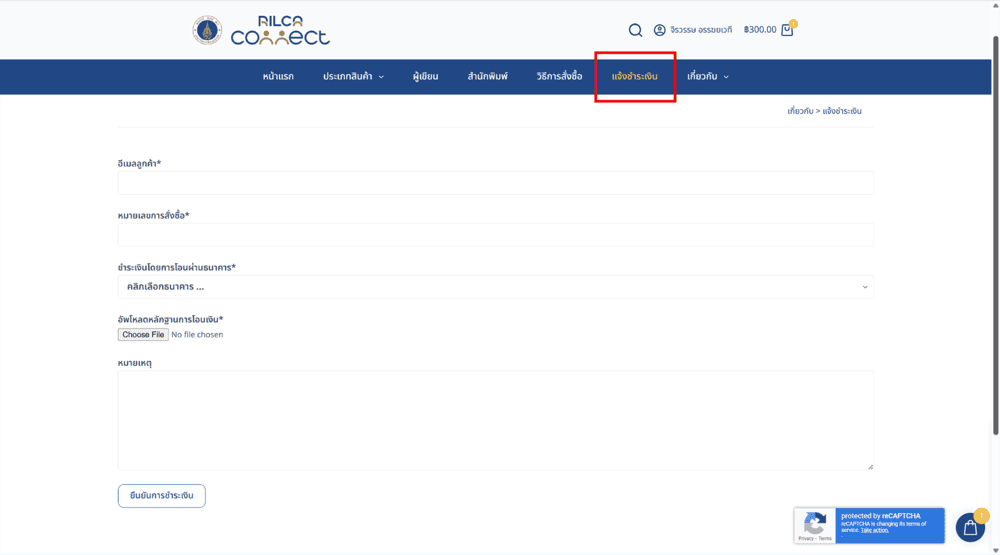Click the account name next to avatar
Viewport: 1000px width, 555px height.
701,30
